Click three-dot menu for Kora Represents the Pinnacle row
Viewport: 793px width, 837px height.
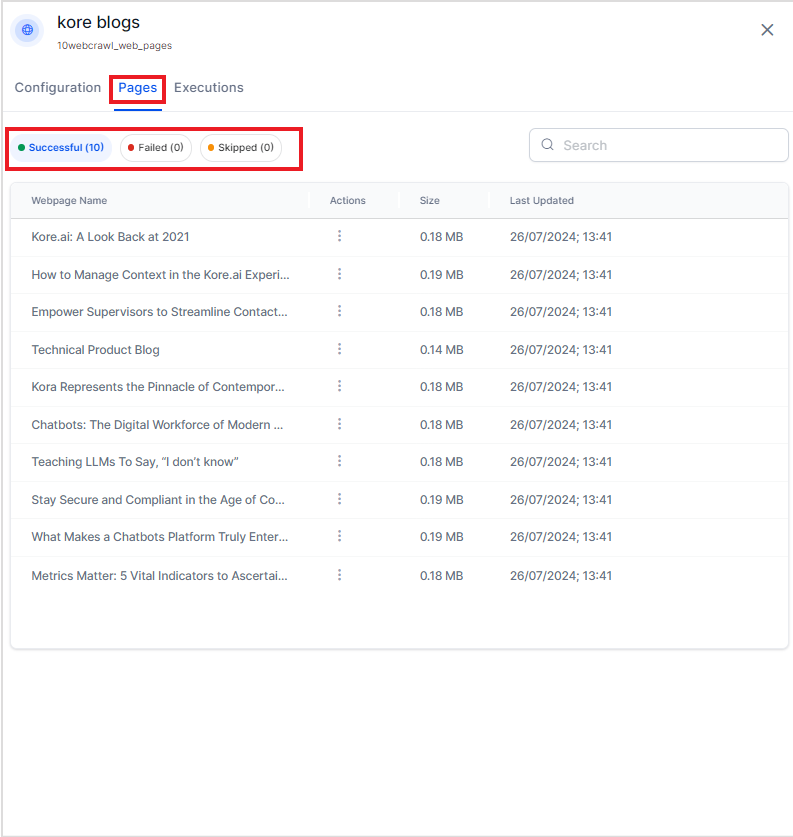tap(340, 386)
